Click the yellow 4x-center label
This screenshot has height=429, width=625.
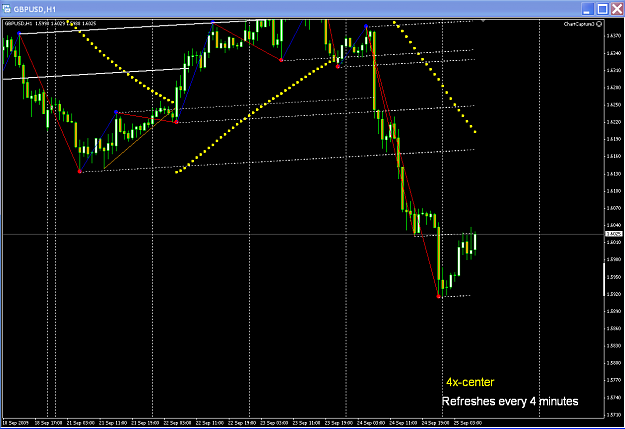[x=470, y=382]
